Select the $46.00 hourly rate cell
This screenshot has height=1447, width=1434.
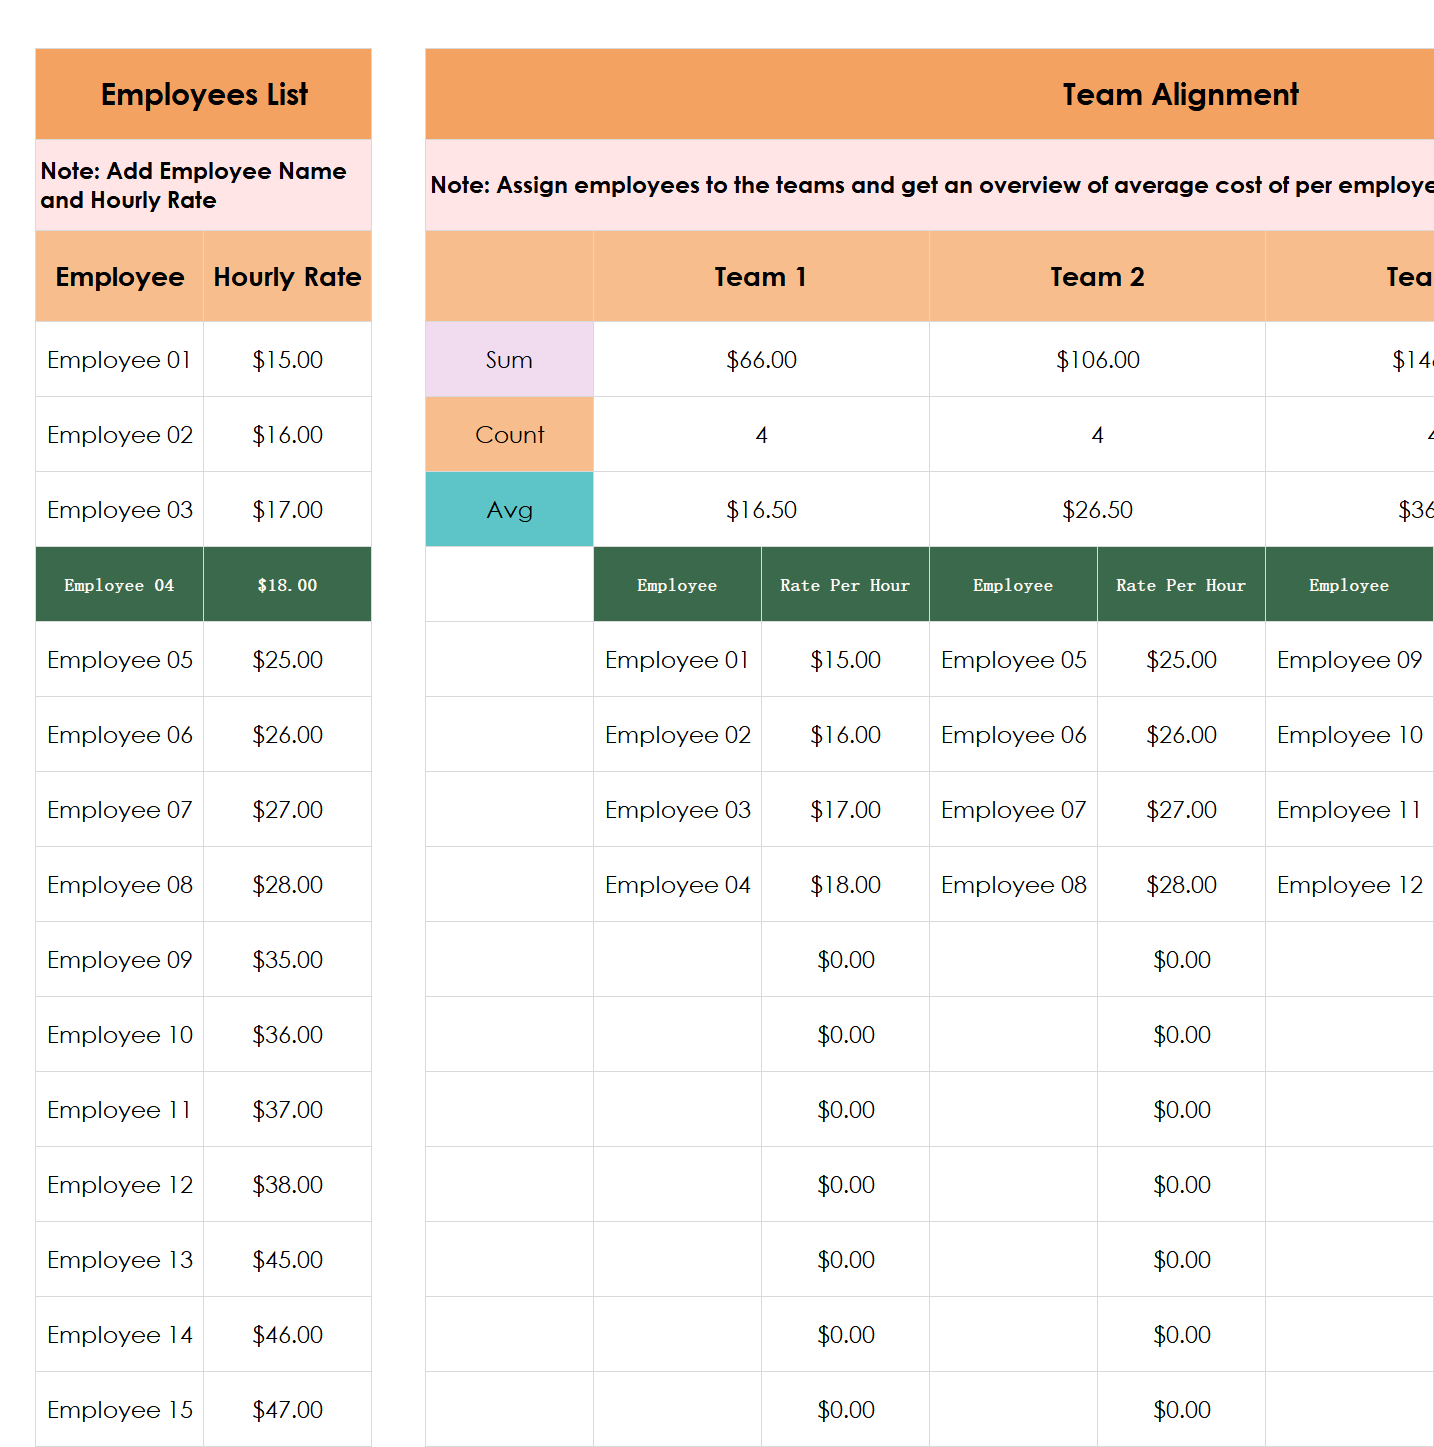click(x=288, y=1335)
